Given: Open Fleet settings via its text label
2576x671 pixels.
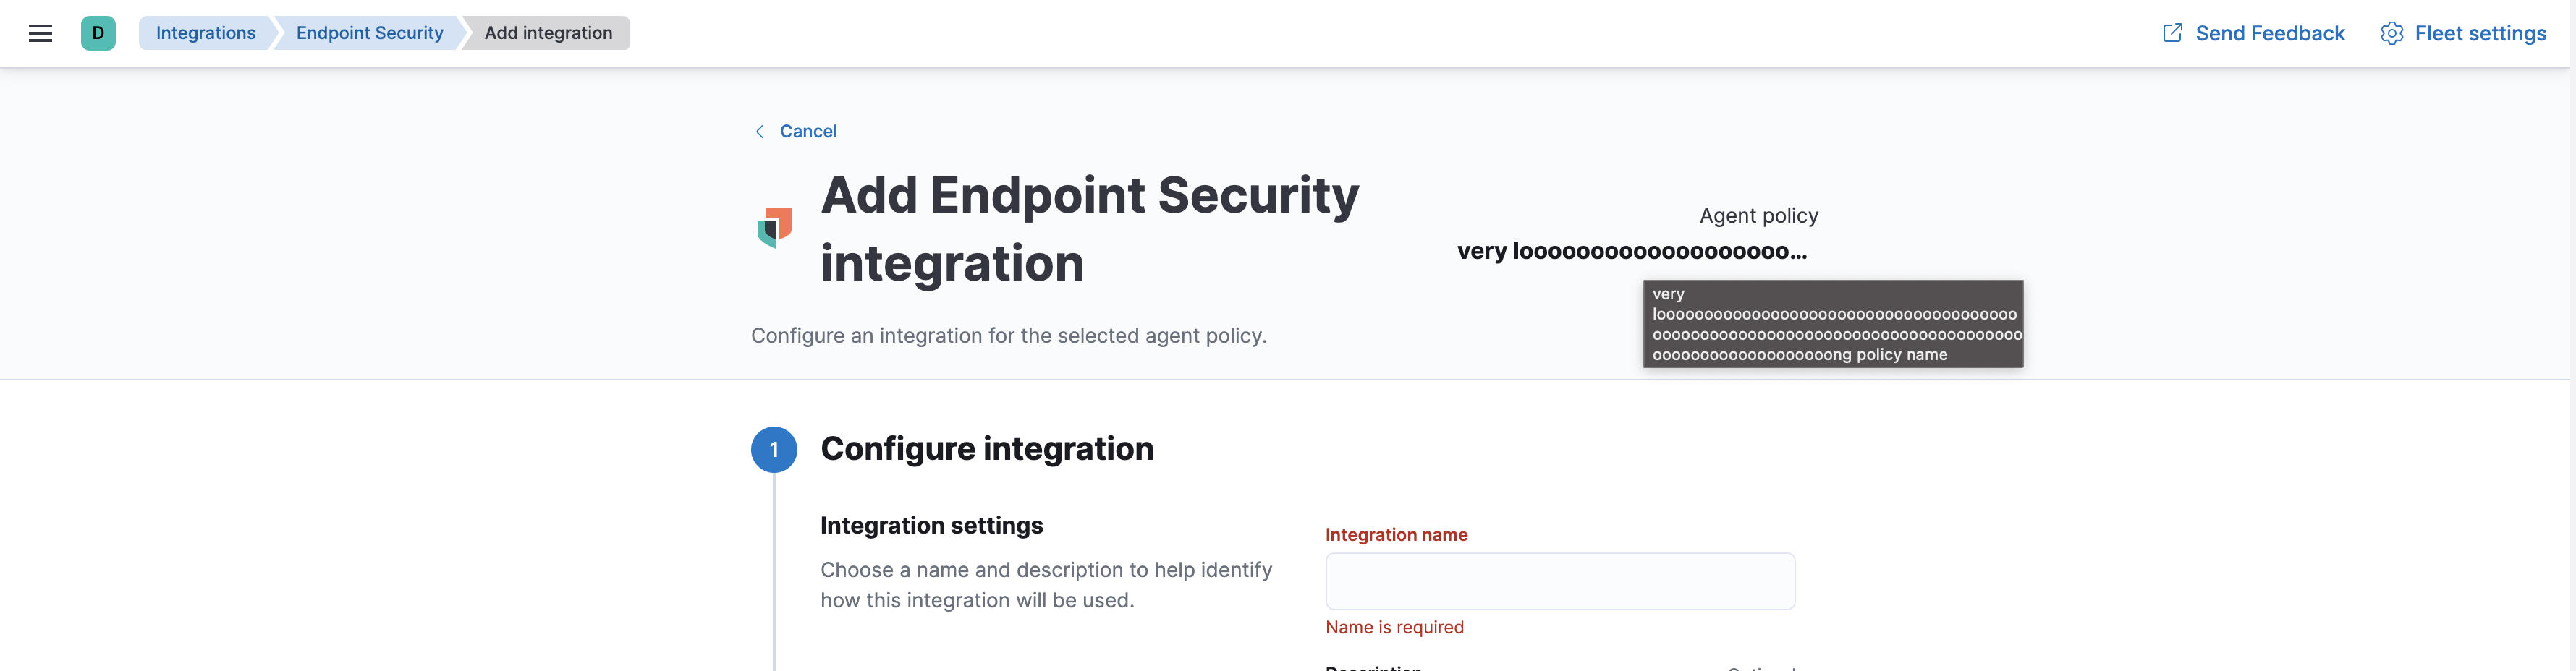Looking at the screenshot, I should [2480, 33].
